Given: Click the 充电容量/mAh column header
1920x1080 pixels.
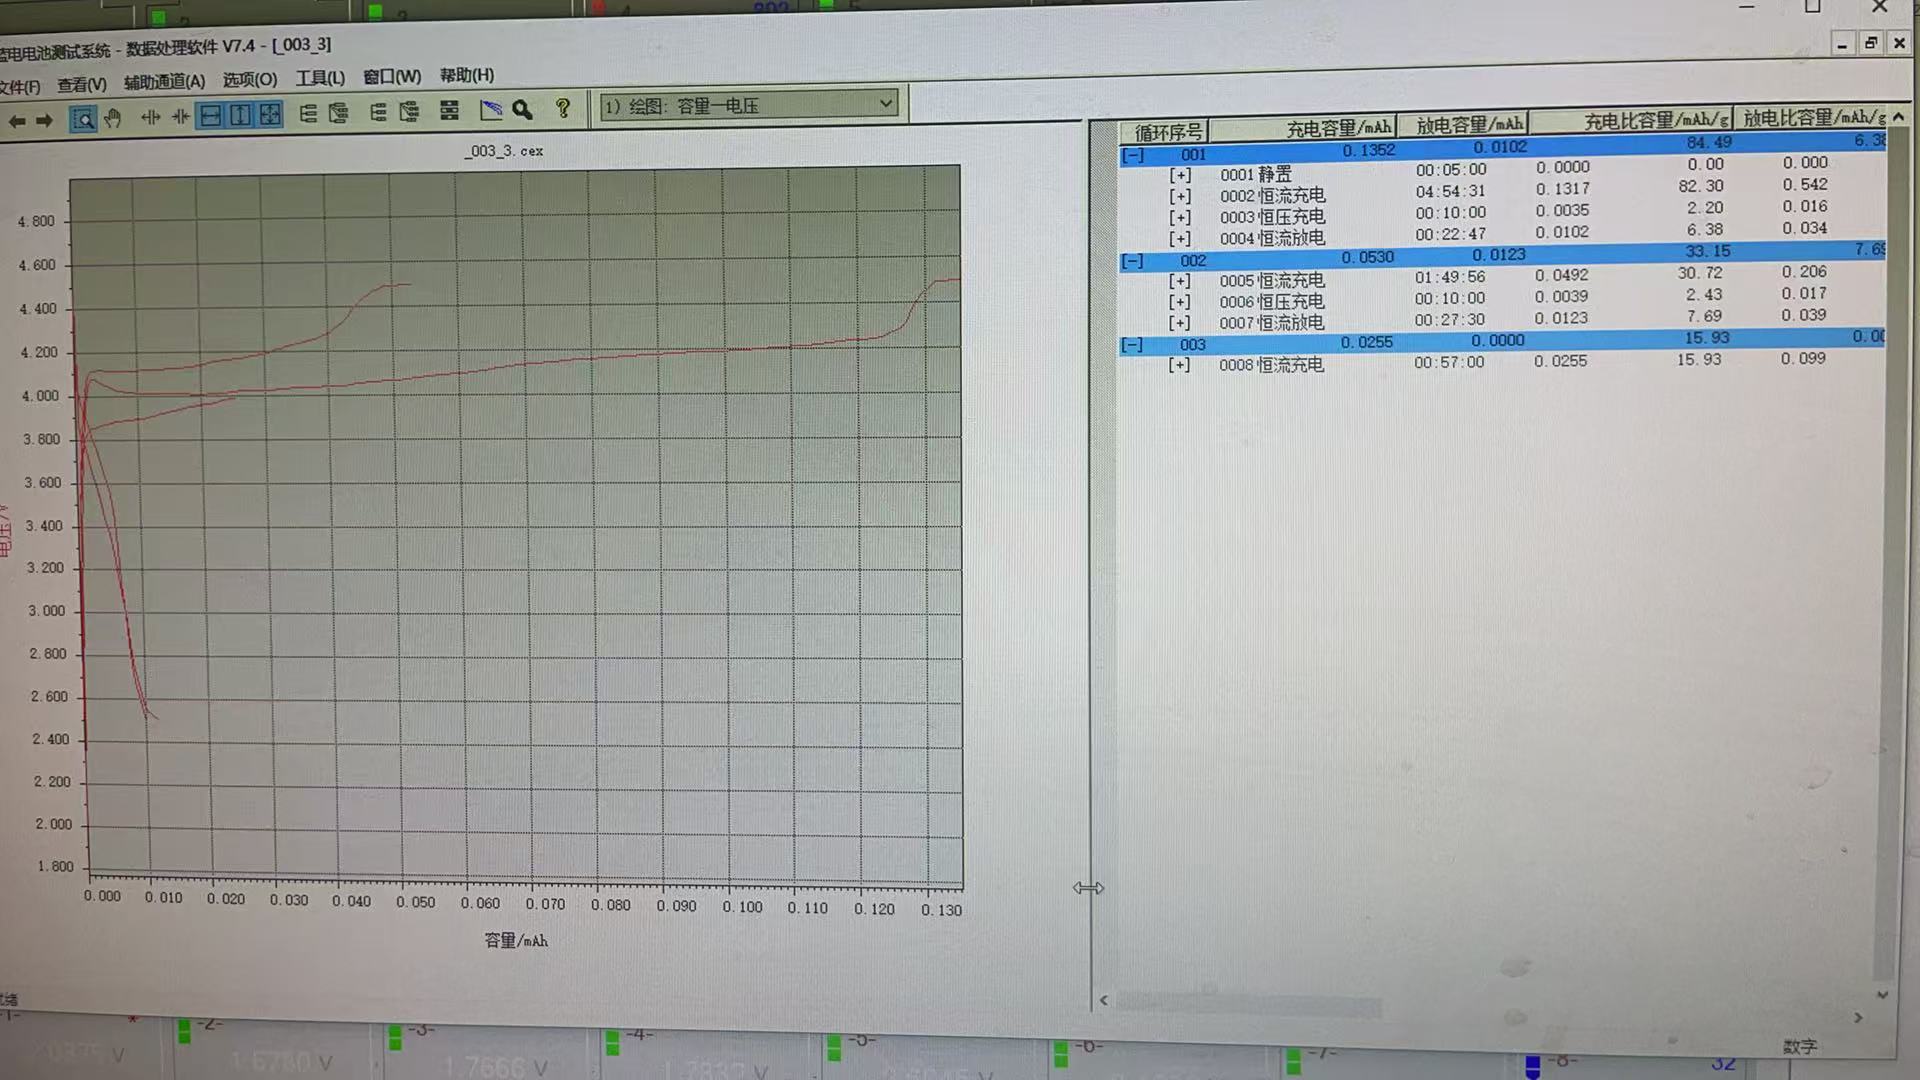Looking at the screenshot, I should click(1337, 128).
